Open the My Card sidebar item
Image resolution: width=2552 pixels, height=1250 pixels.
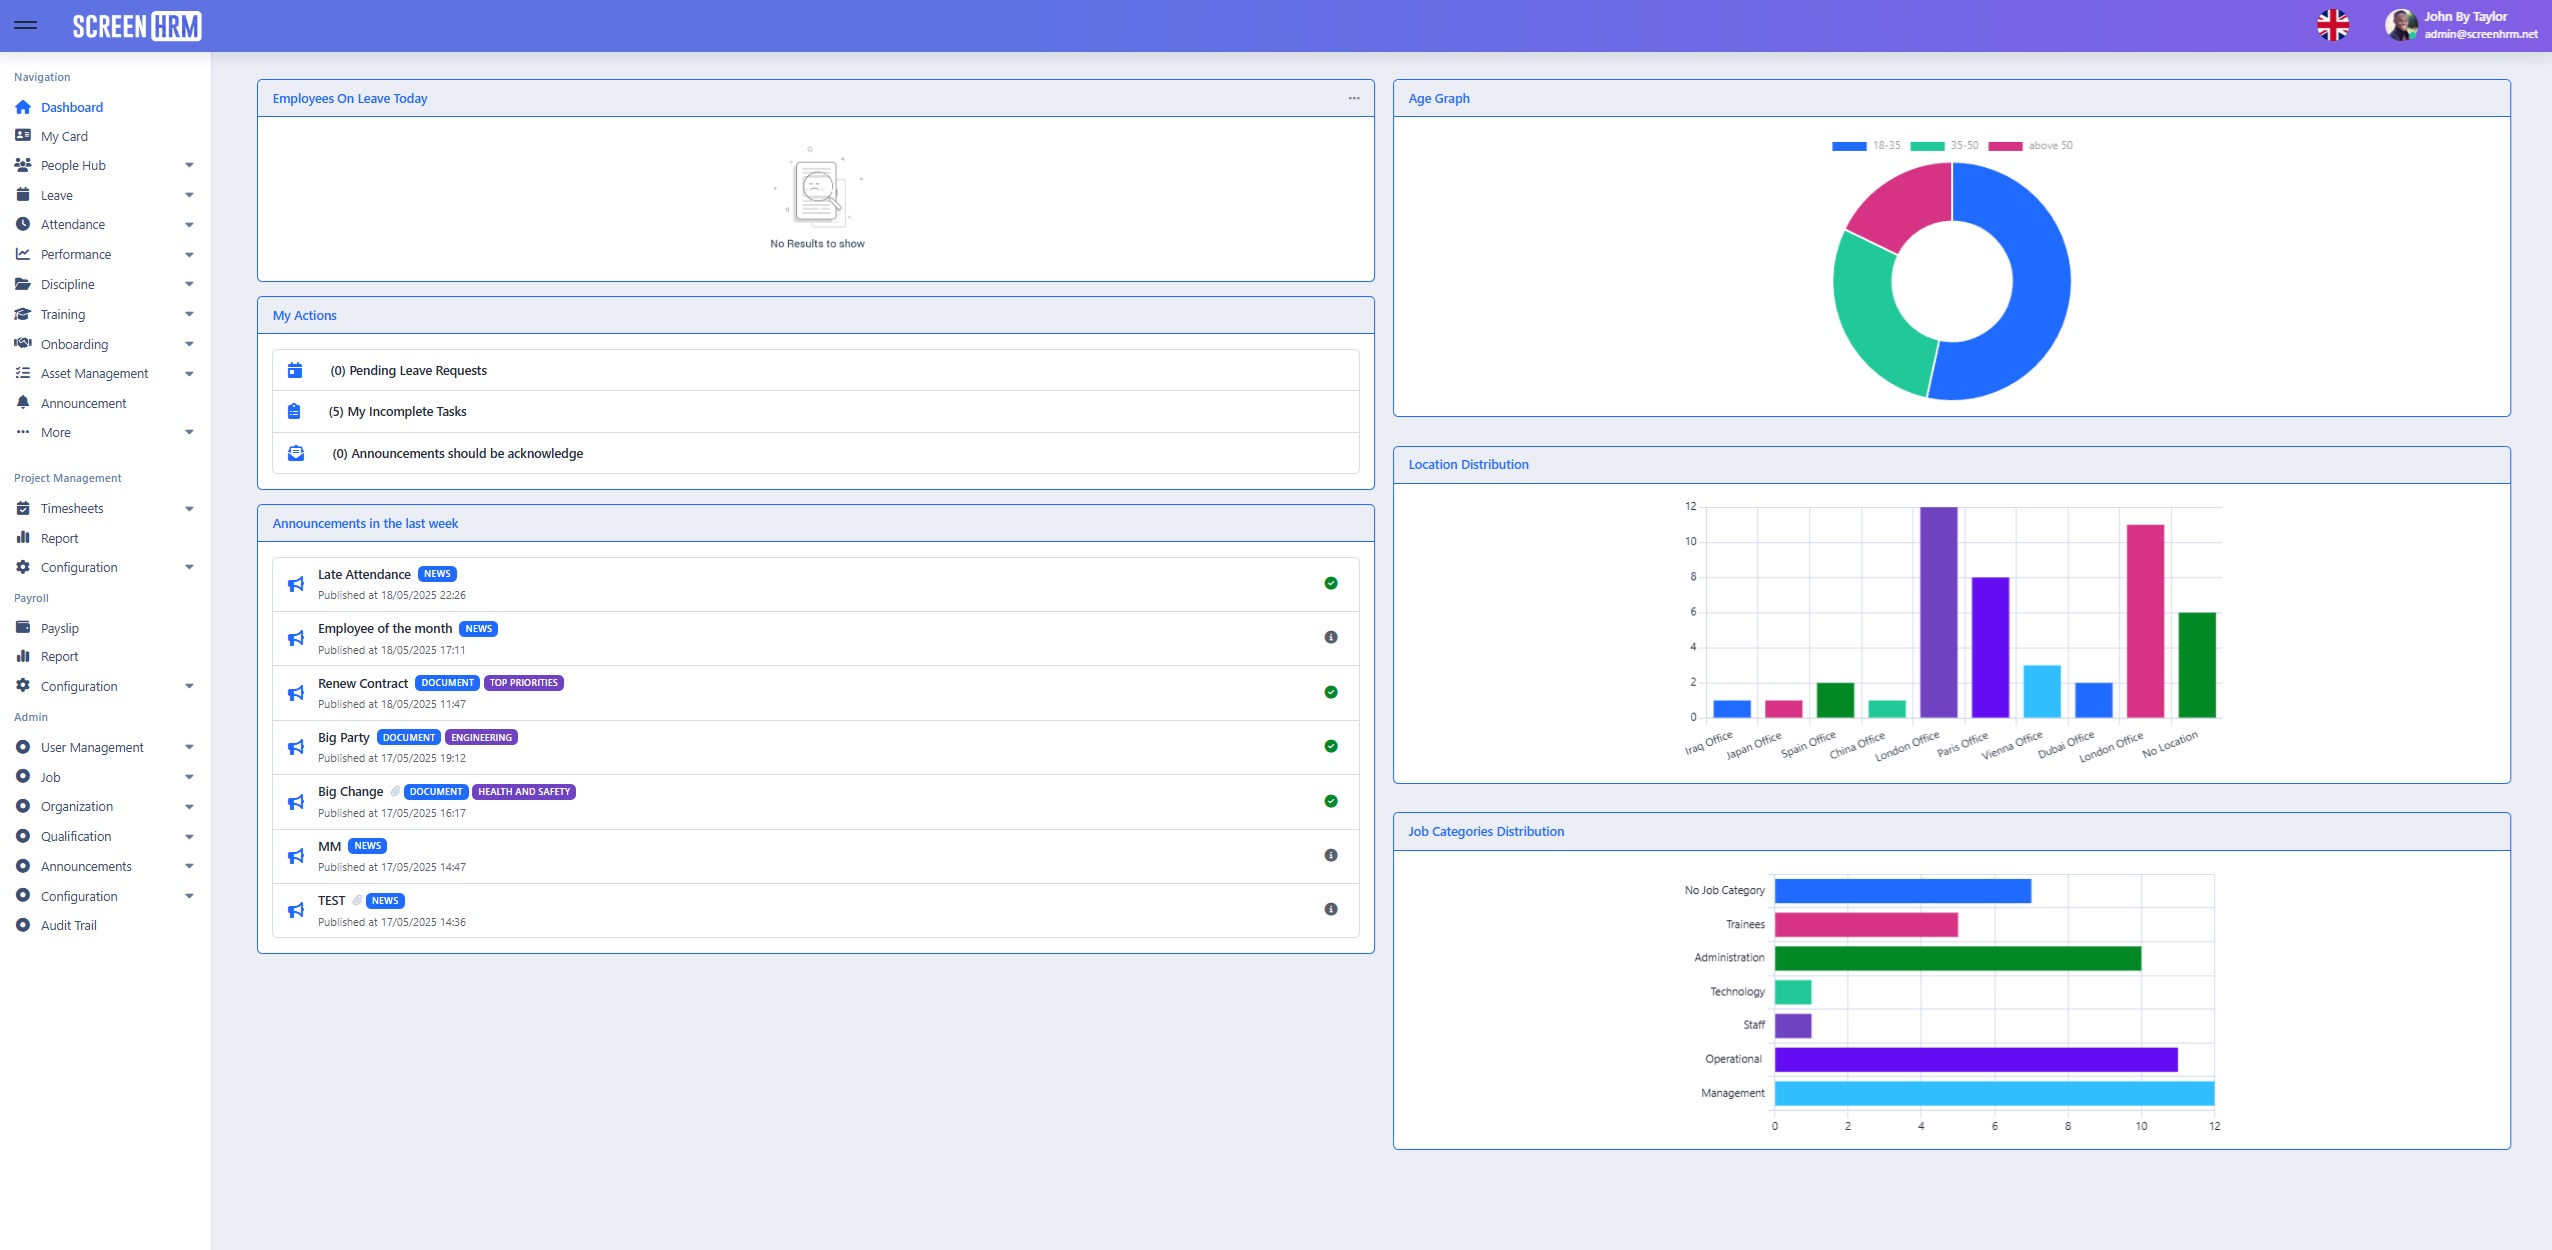click(x=64, y=137)
